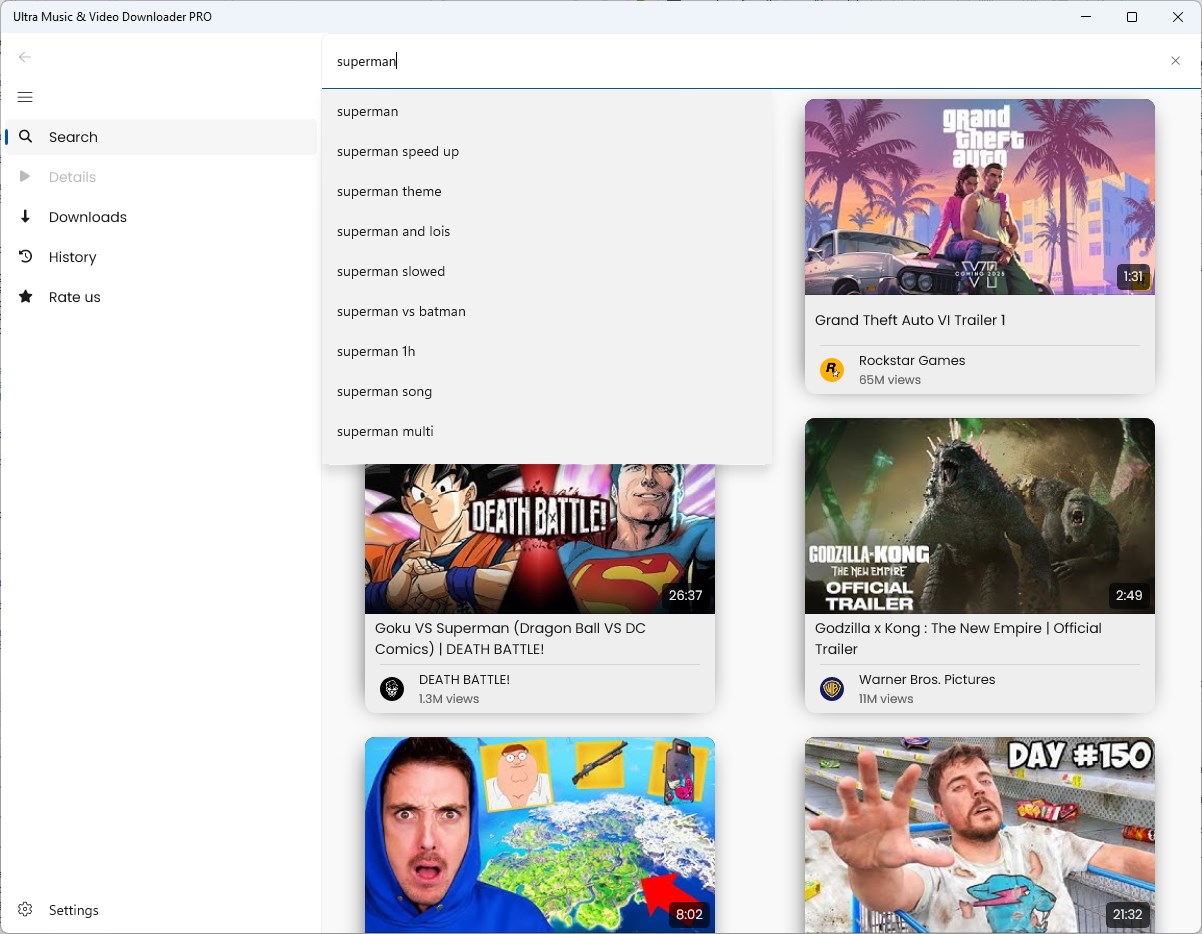Open the hamburger menu icon
The height and width of the screenshot is (934, 1202).
point(25,97)
